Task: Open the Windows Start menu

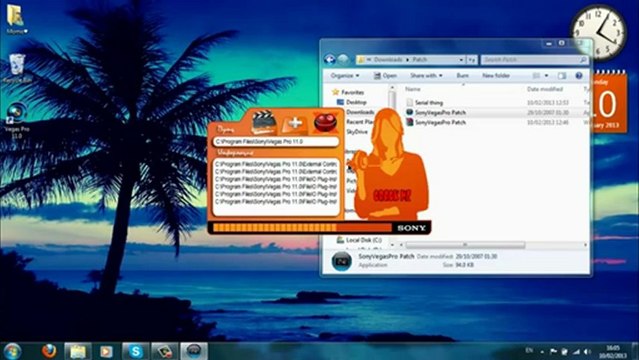Action: point(12,351)
